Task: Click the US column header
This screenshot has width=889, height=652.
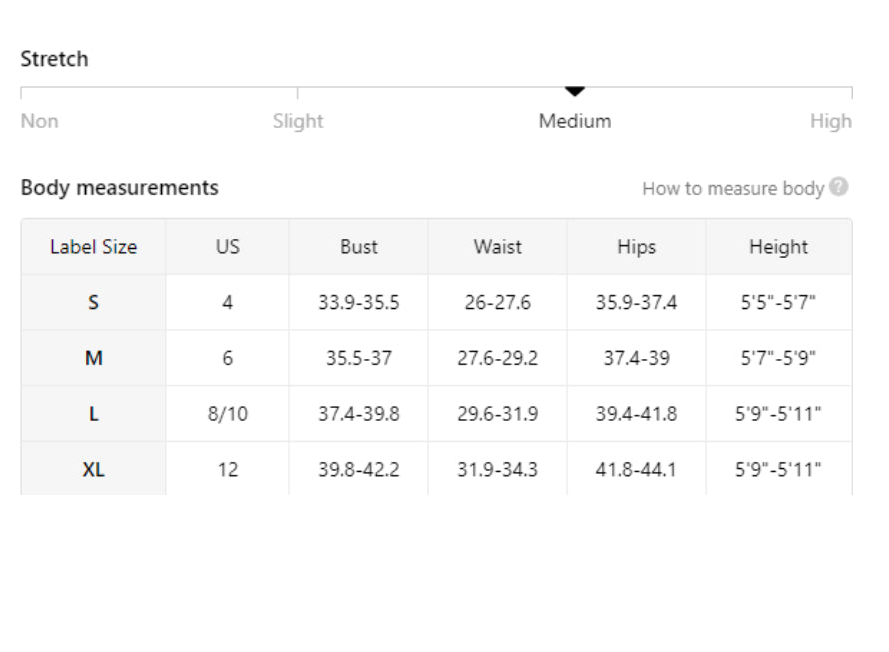Action: (x=227, y=247)
